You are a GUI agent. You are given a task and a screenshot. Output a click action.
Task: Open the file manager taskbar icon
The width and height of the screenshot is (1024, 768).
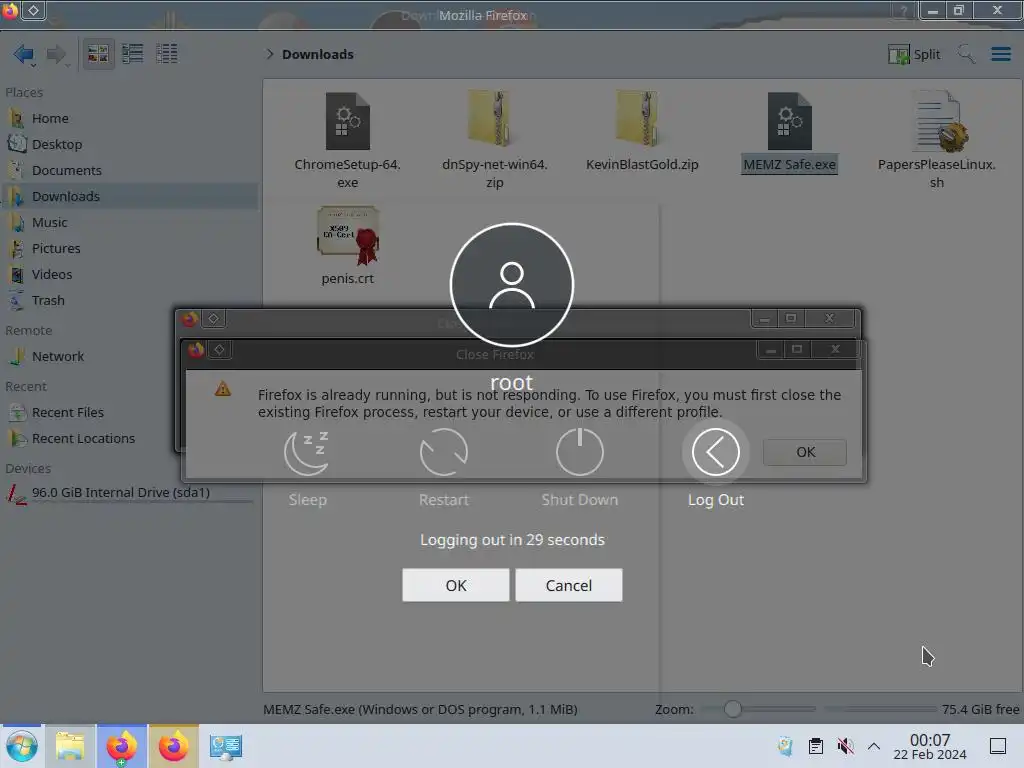[x=70, y=746]
